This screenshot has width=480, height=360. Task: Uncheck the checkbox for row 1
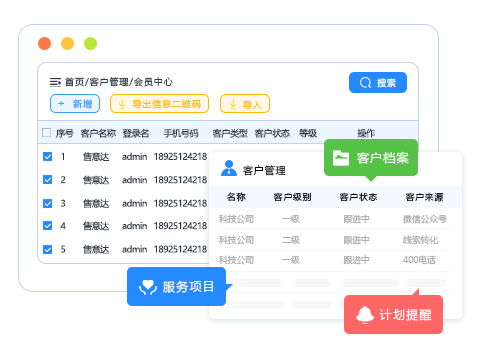pos(48,156)
